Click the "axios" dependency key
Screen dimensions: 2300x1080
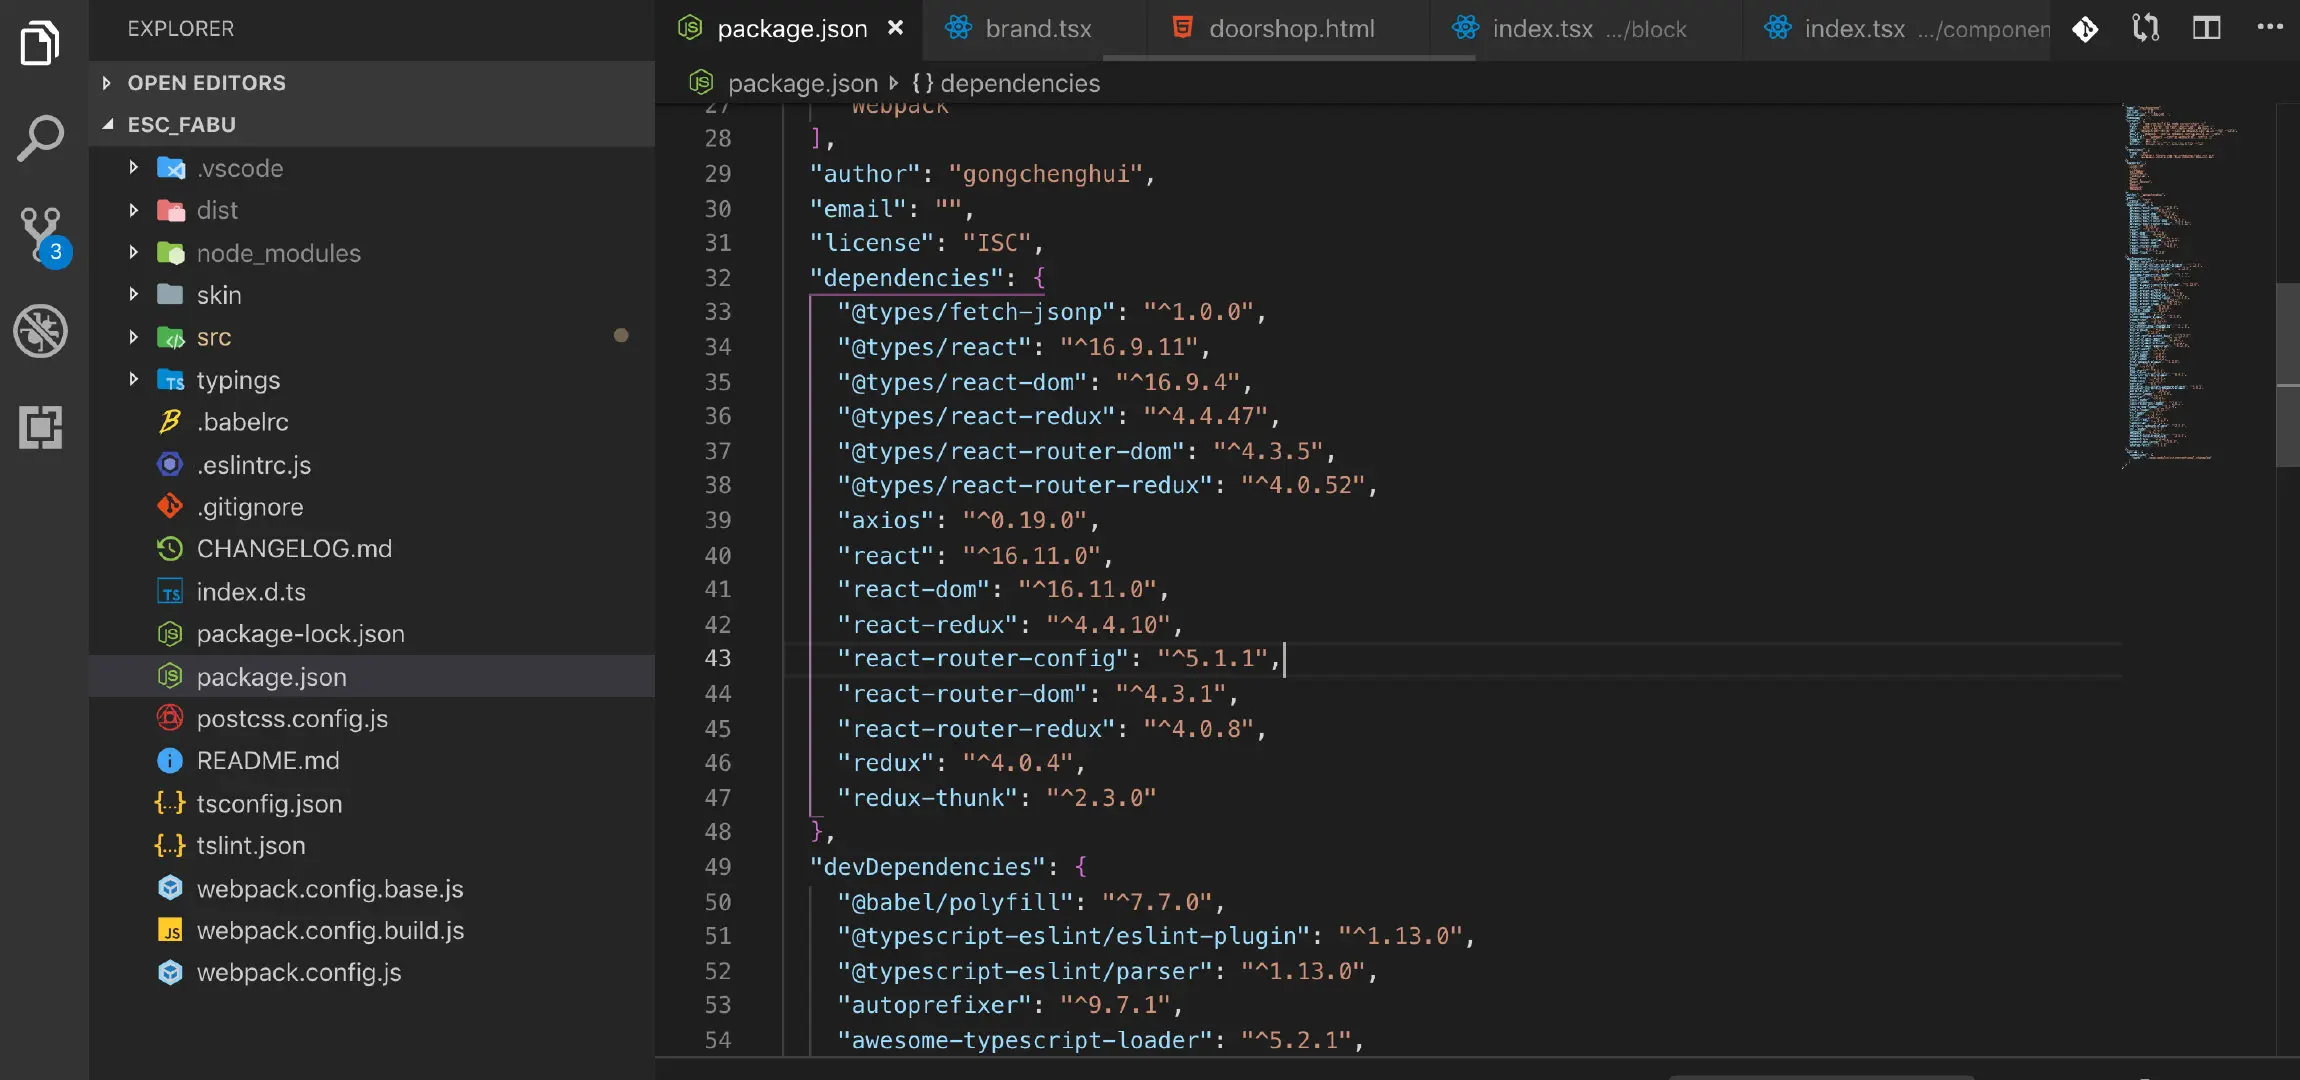pos(884,521)
